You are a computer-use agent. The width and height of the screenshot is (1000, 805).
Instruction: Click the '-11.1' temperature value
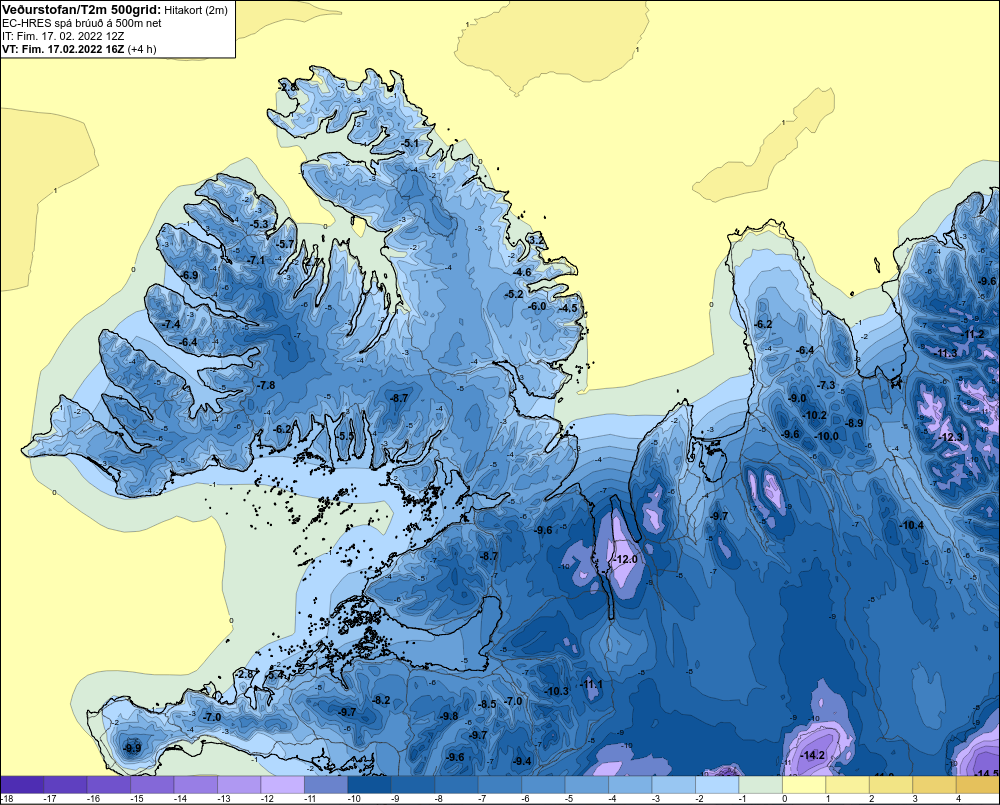coord(591,684)
